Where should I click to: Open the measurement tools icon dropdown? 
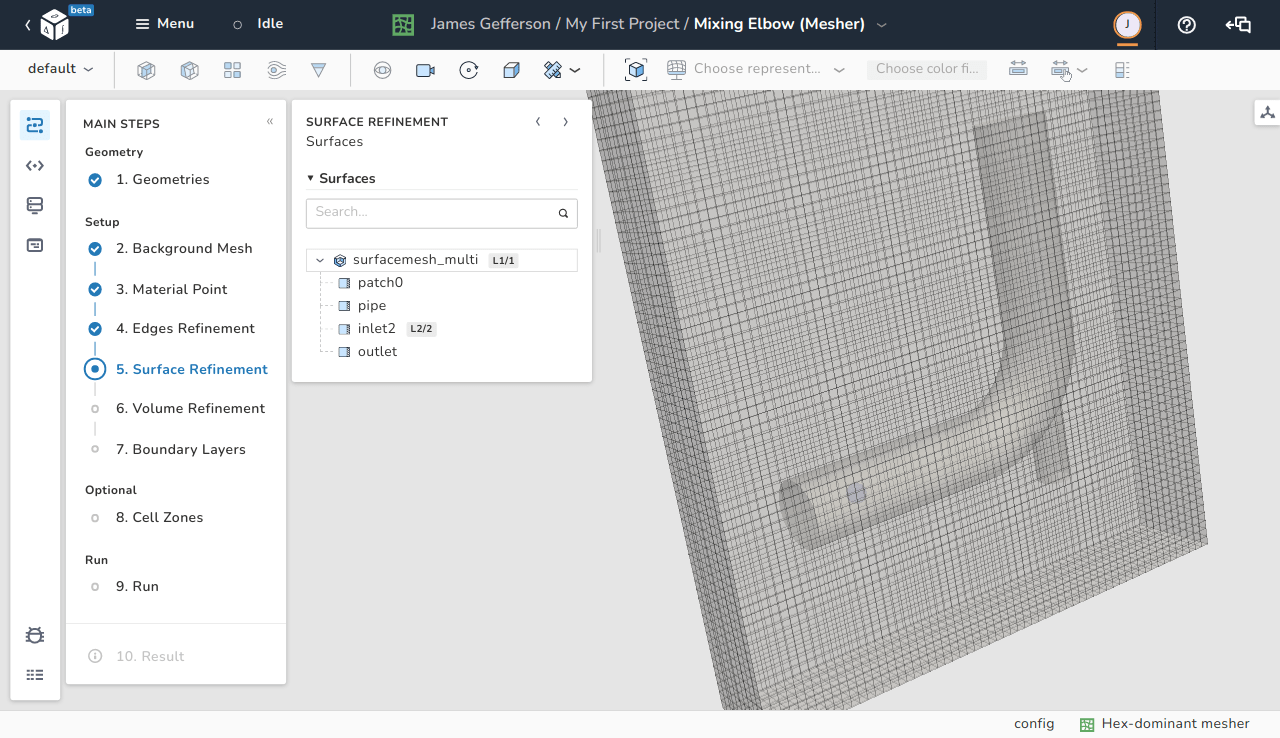(x=562, y=70)
